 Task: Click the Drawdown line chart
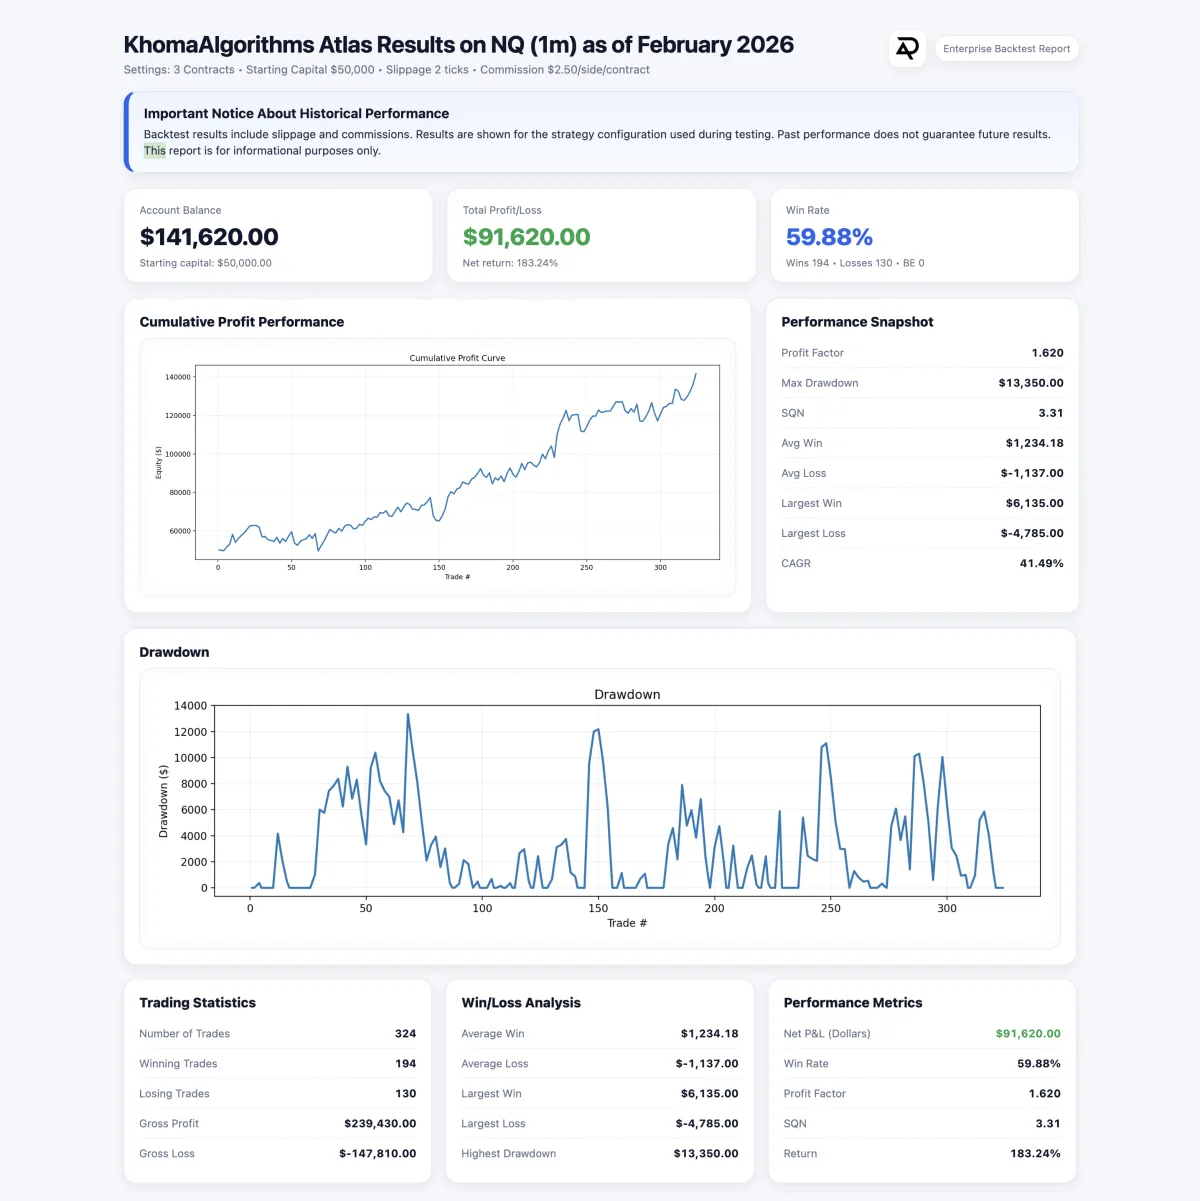[600, 808]
